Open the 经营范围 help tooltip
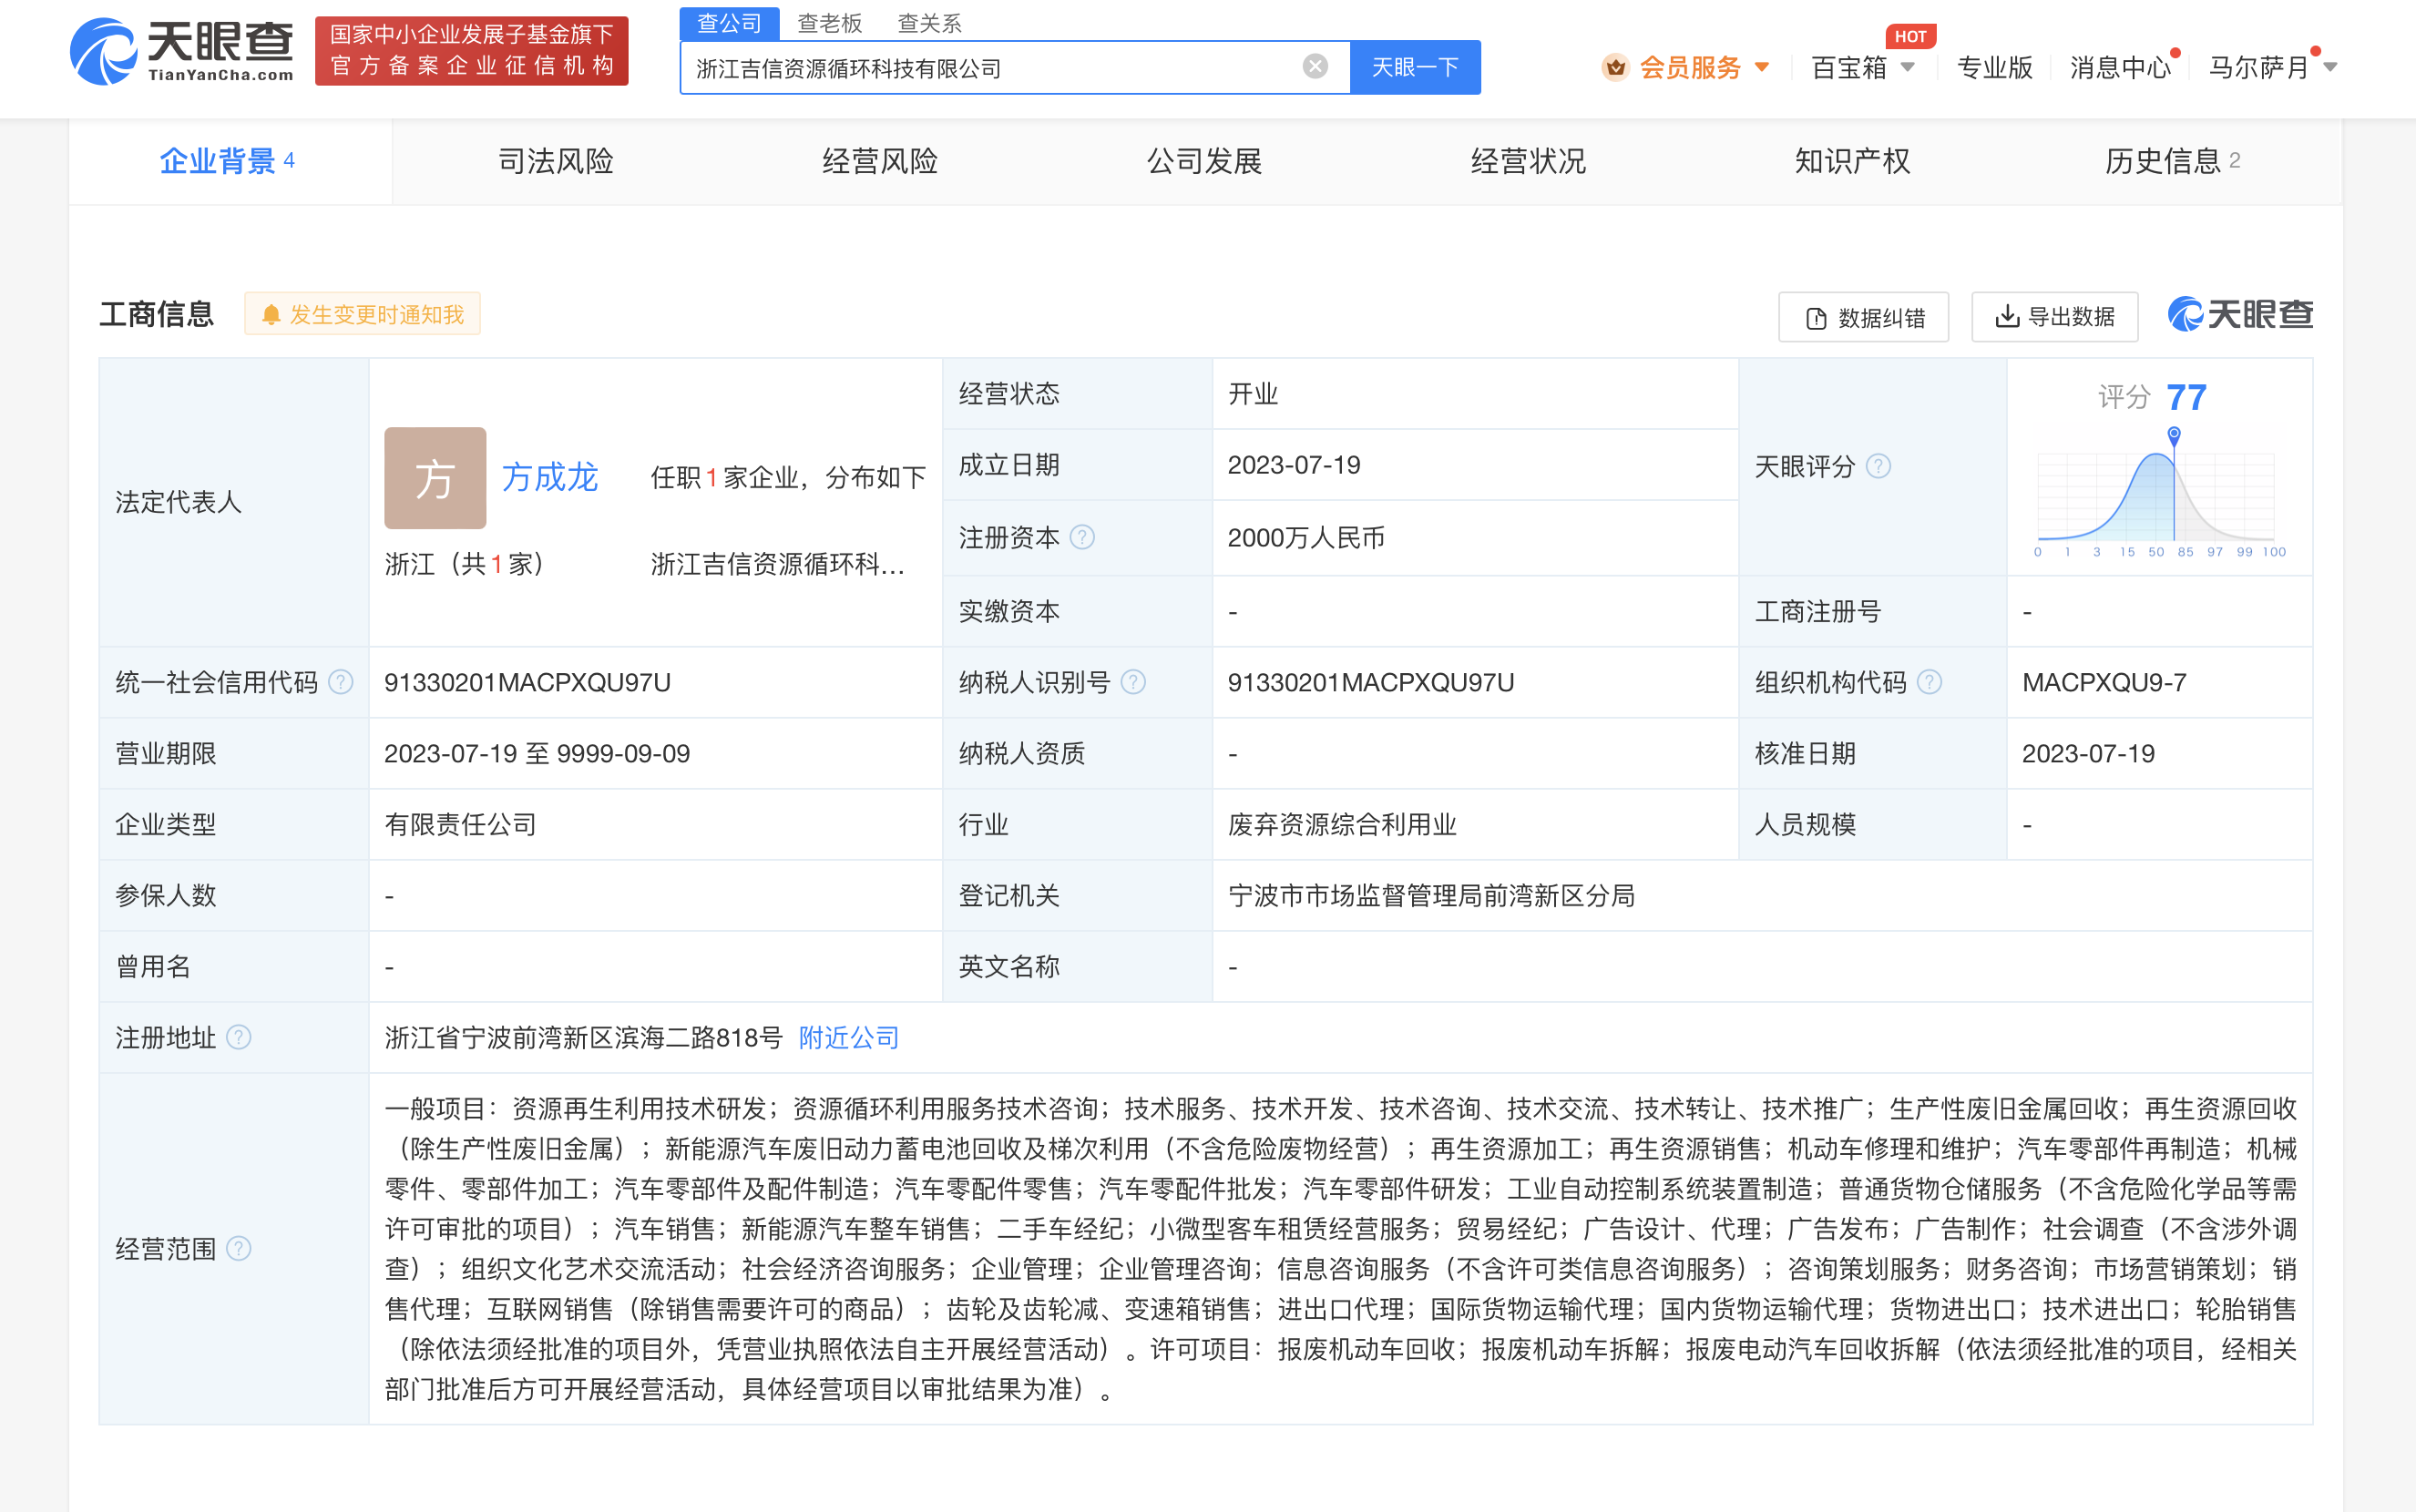The image size is (2416, 1512). [x=239, y=1248]
